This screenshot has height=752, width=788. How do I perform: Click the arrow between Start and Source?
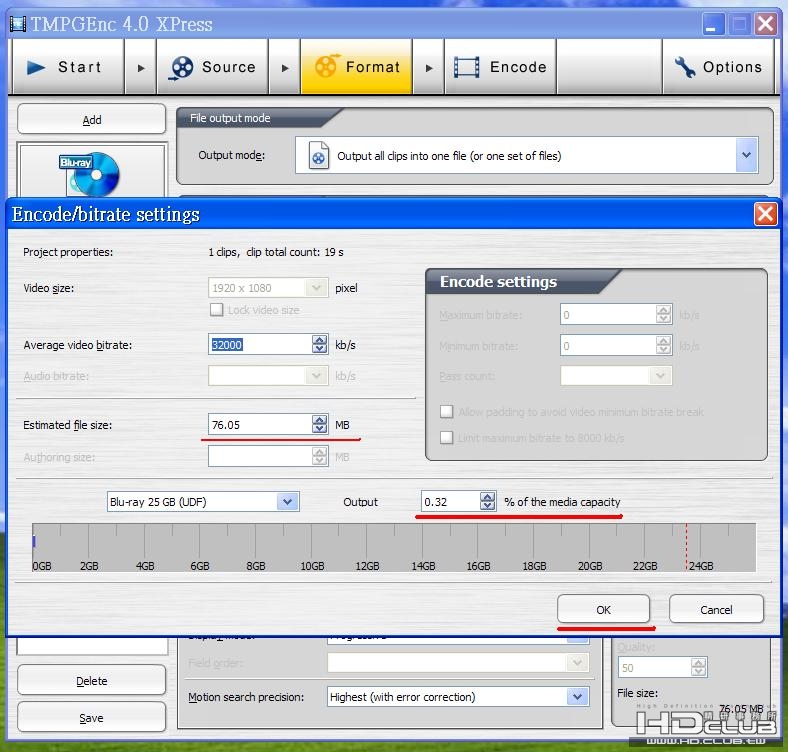pos(141,67)
